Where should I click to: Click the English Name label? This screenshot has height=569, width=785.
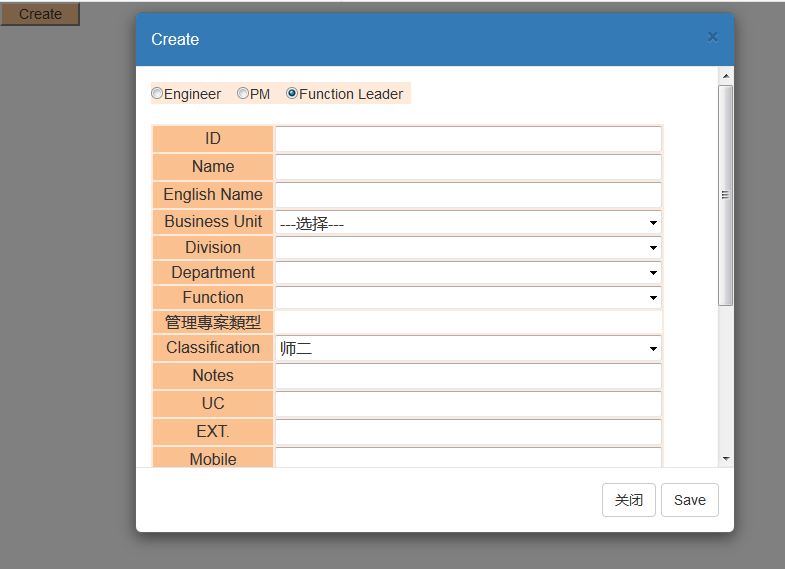click(213, 194)
